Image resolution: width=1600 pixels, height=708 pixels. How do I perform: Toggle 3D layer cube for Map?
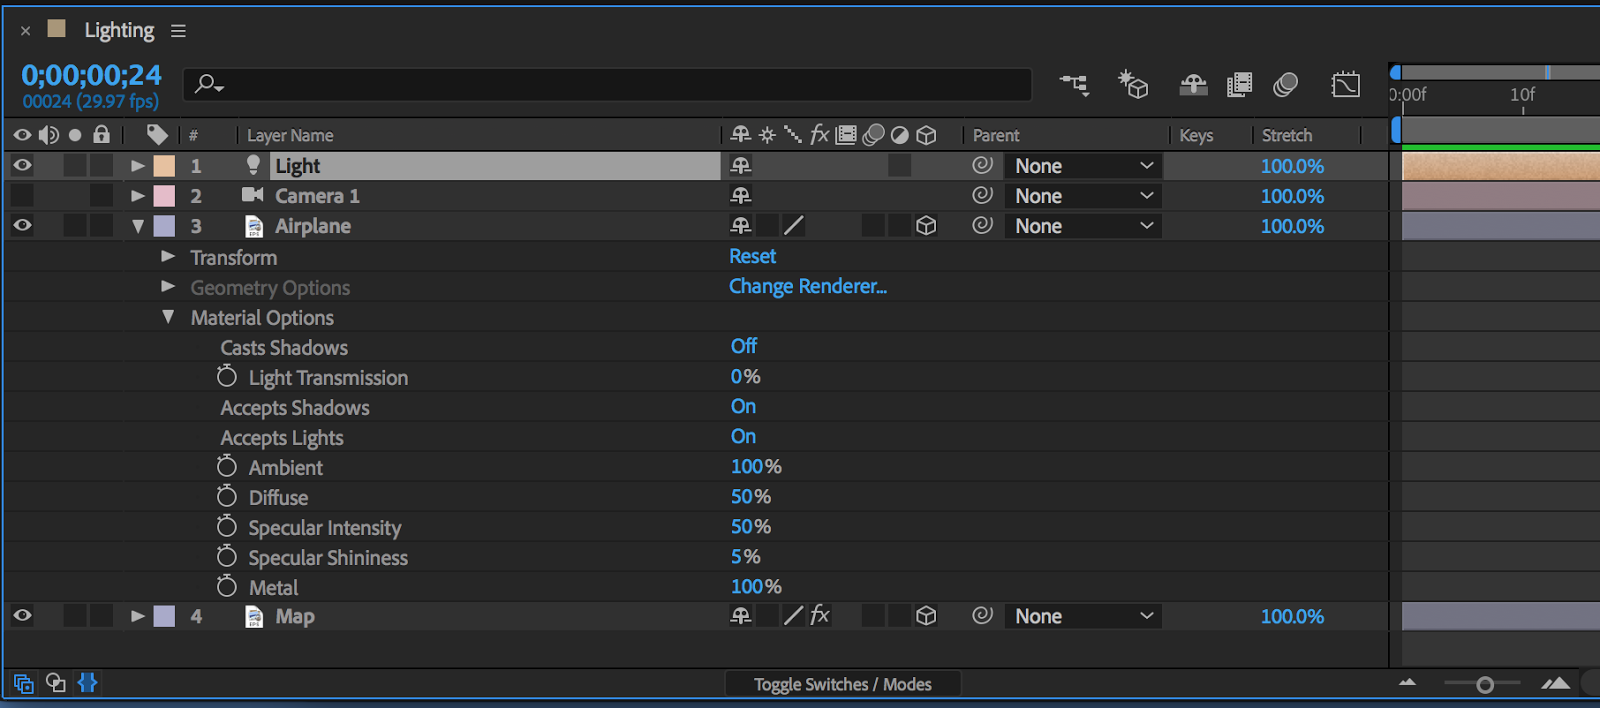click(x=926, y=616)
